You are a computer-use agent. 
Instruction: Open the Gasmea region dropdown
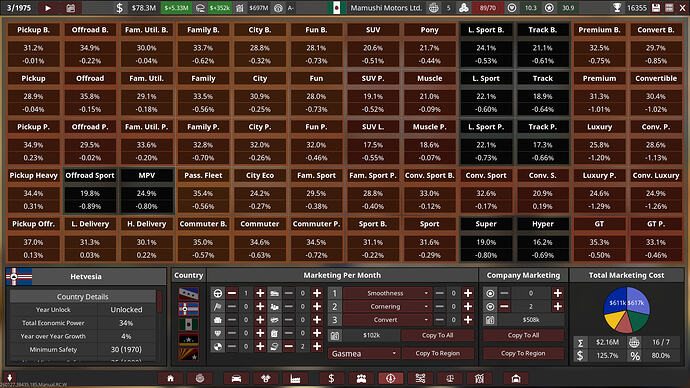pos(363,353)
